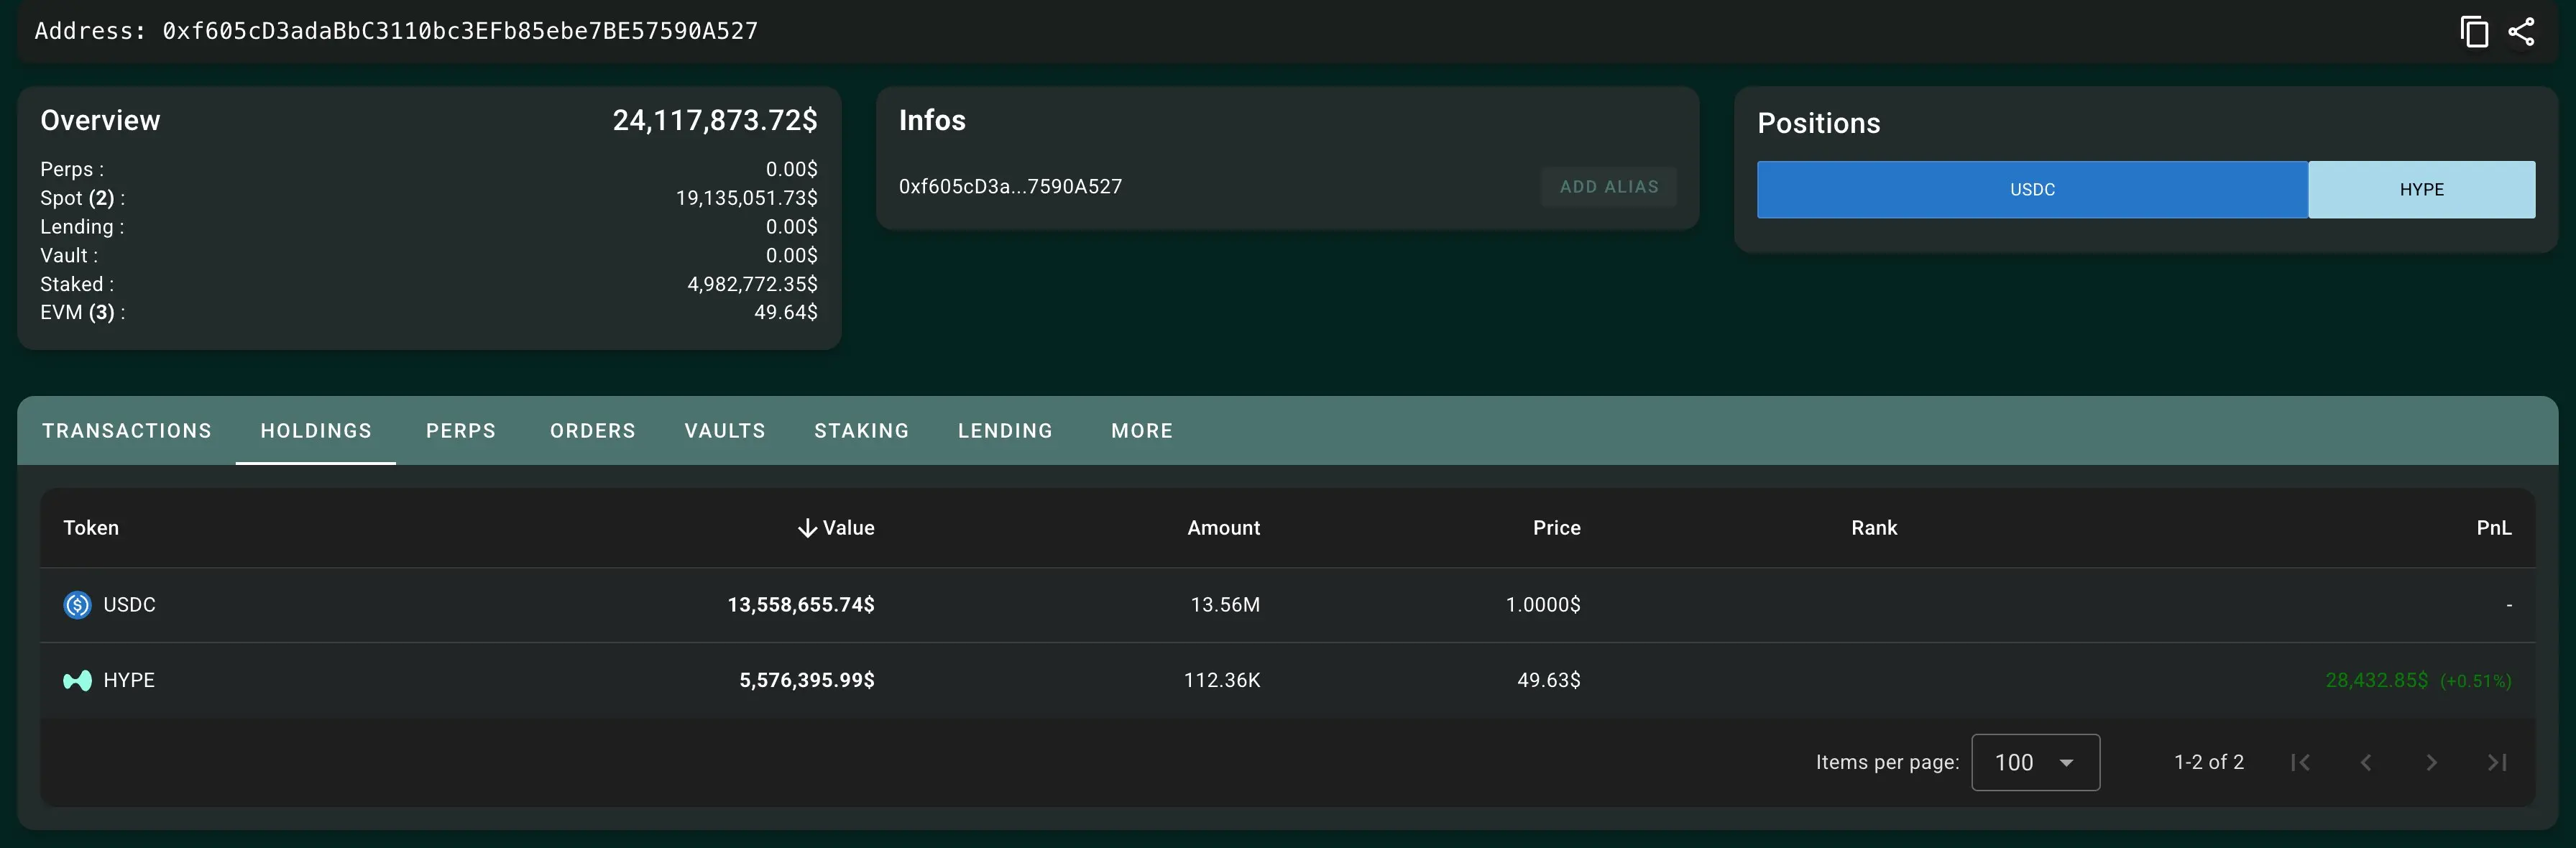Image resolution: width=2576 pixels, height=848 pixels.
Task: Click the USDC token logo icon
Action: click(77, 605)
